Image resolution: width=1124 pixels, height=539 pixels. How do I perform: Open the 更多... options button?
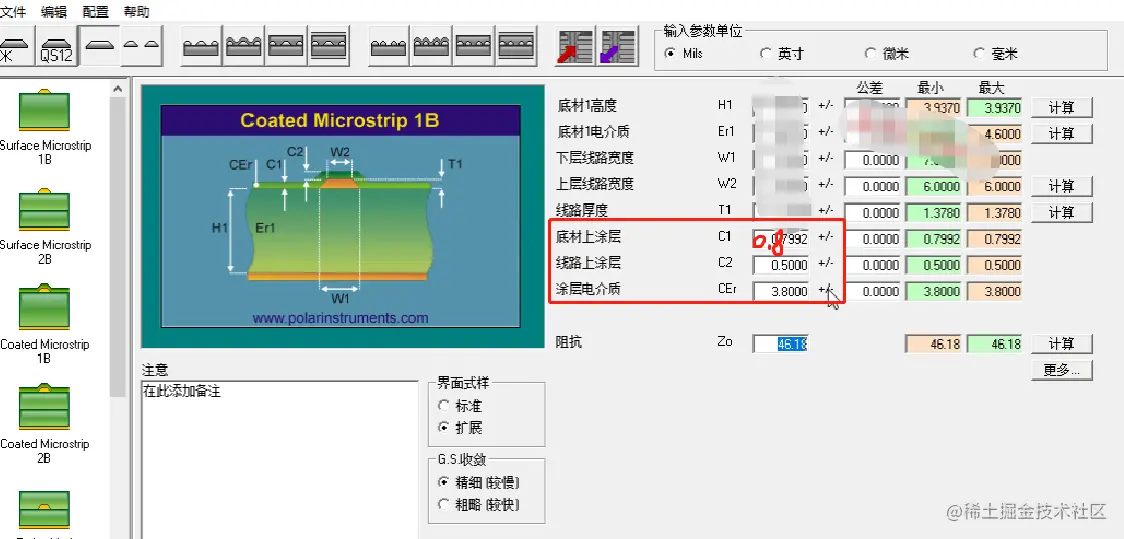(1062, 370)
